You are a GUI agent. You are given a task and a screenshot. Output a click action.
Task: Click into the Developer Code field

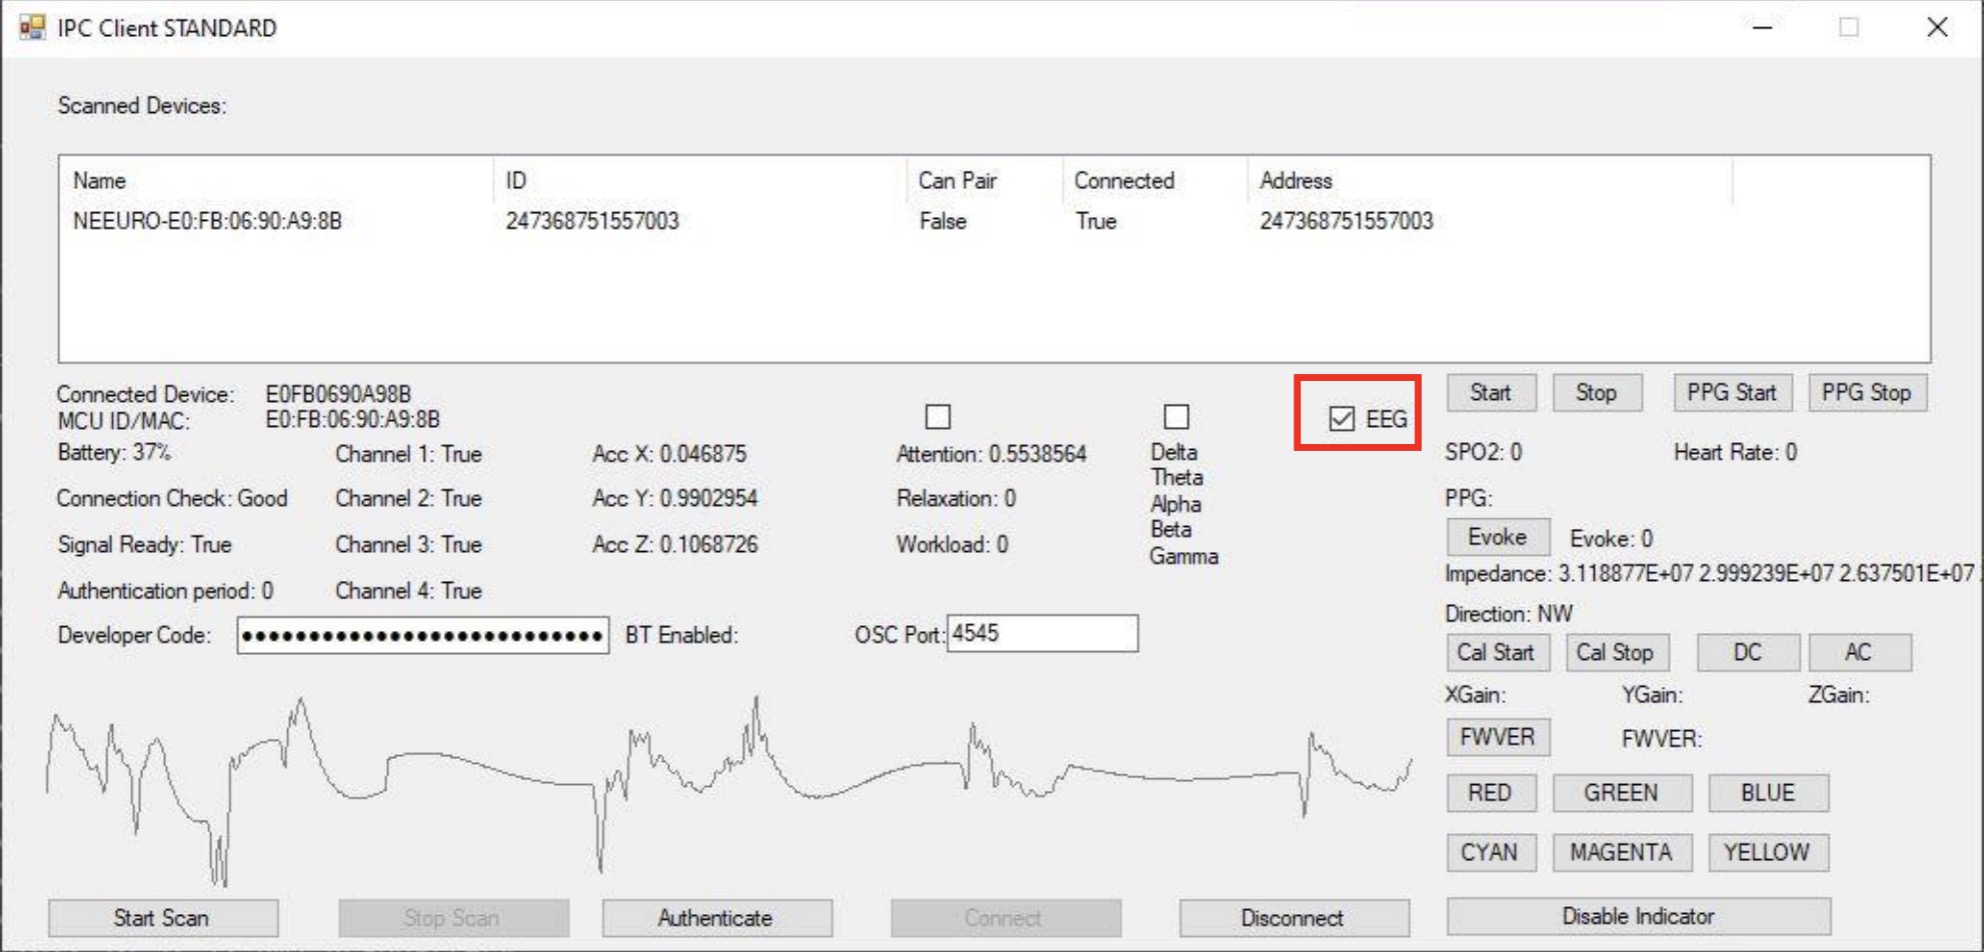422,636
